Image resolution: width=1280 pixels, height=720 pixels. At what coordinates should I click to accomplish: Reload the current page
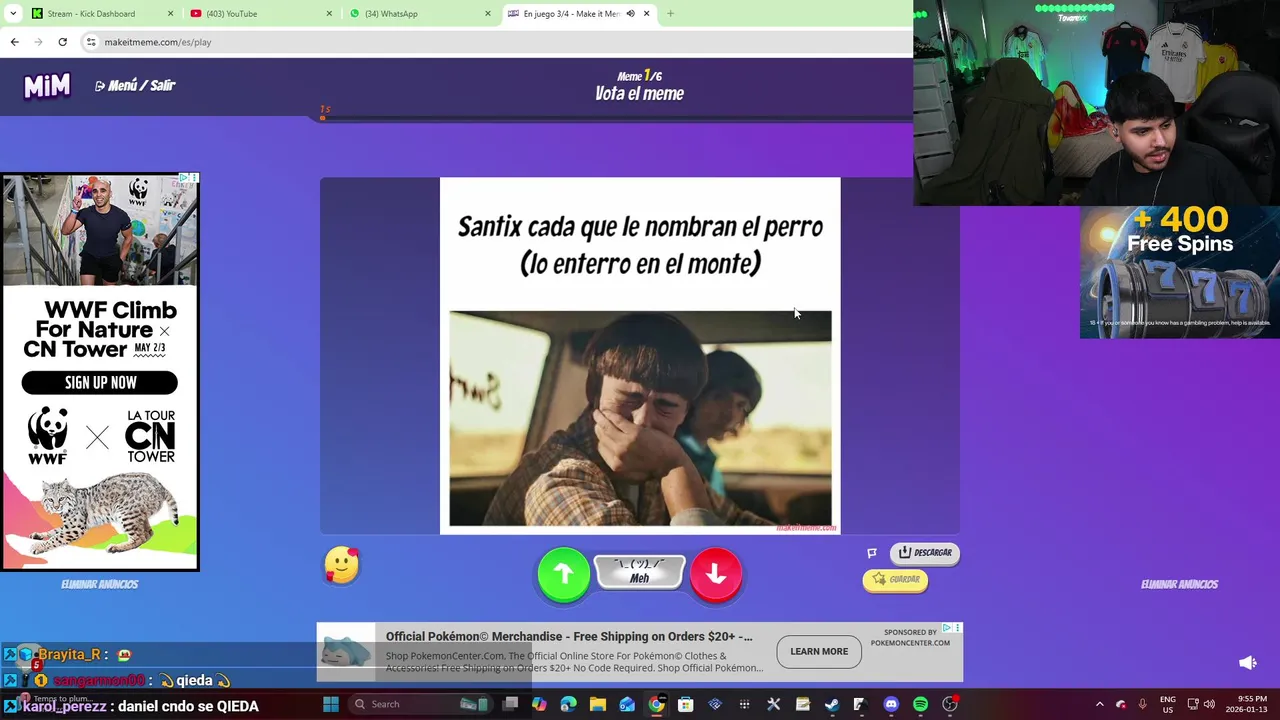click(x=62, y=42)
